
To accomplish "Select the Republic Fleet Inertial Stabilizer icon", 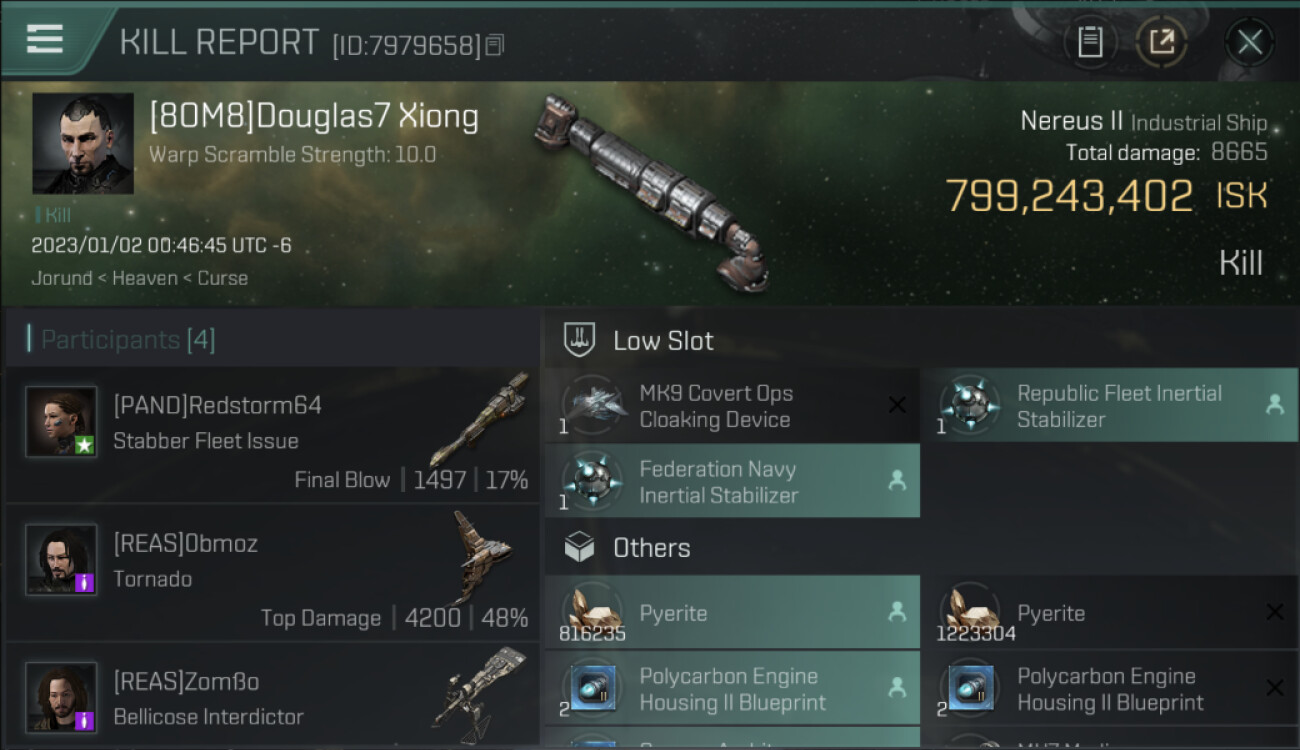I will point(970,405).
